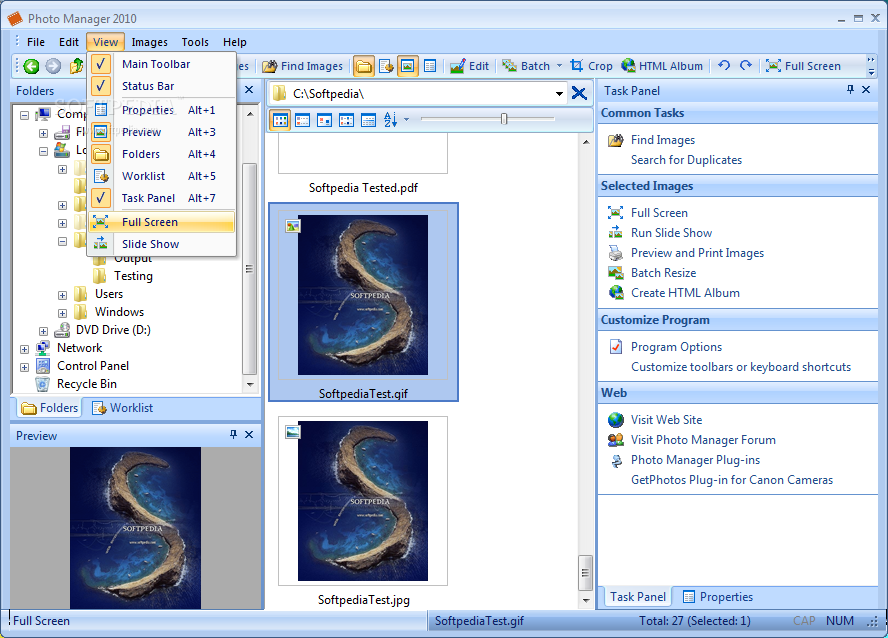Expand the Windows folder node
888x638 pixels.
[62, 313]
